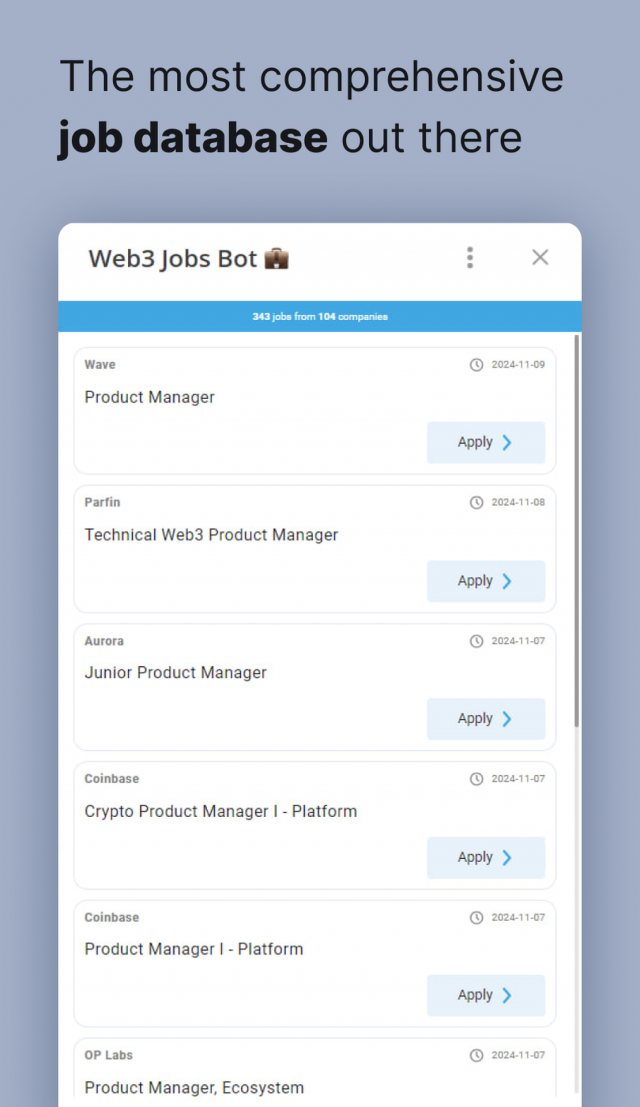The width and height of the screenshot is (640, 1107).
Task: Click the 2024-11-07 date on Aurora card
Action: pos(518,641)
